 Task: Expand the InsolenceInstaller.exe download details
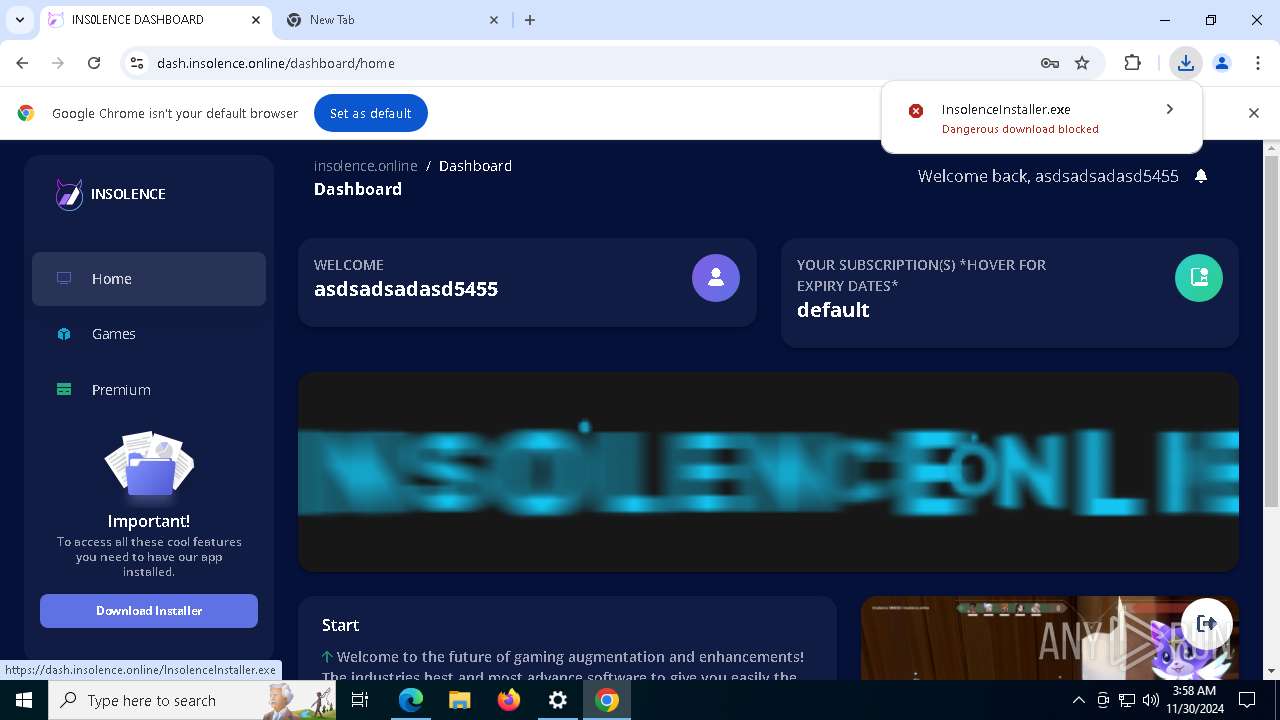pyautogui.click(x=1169, y=109)
